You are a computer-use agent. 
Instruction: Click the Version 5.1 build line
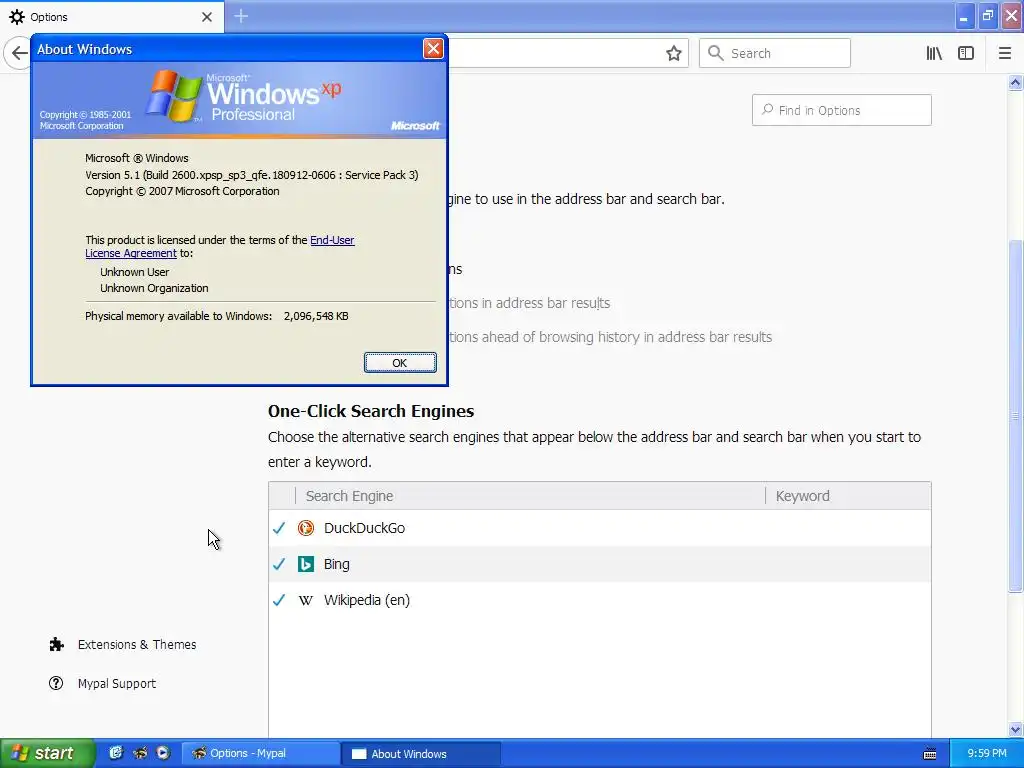(x=251, y=175)
